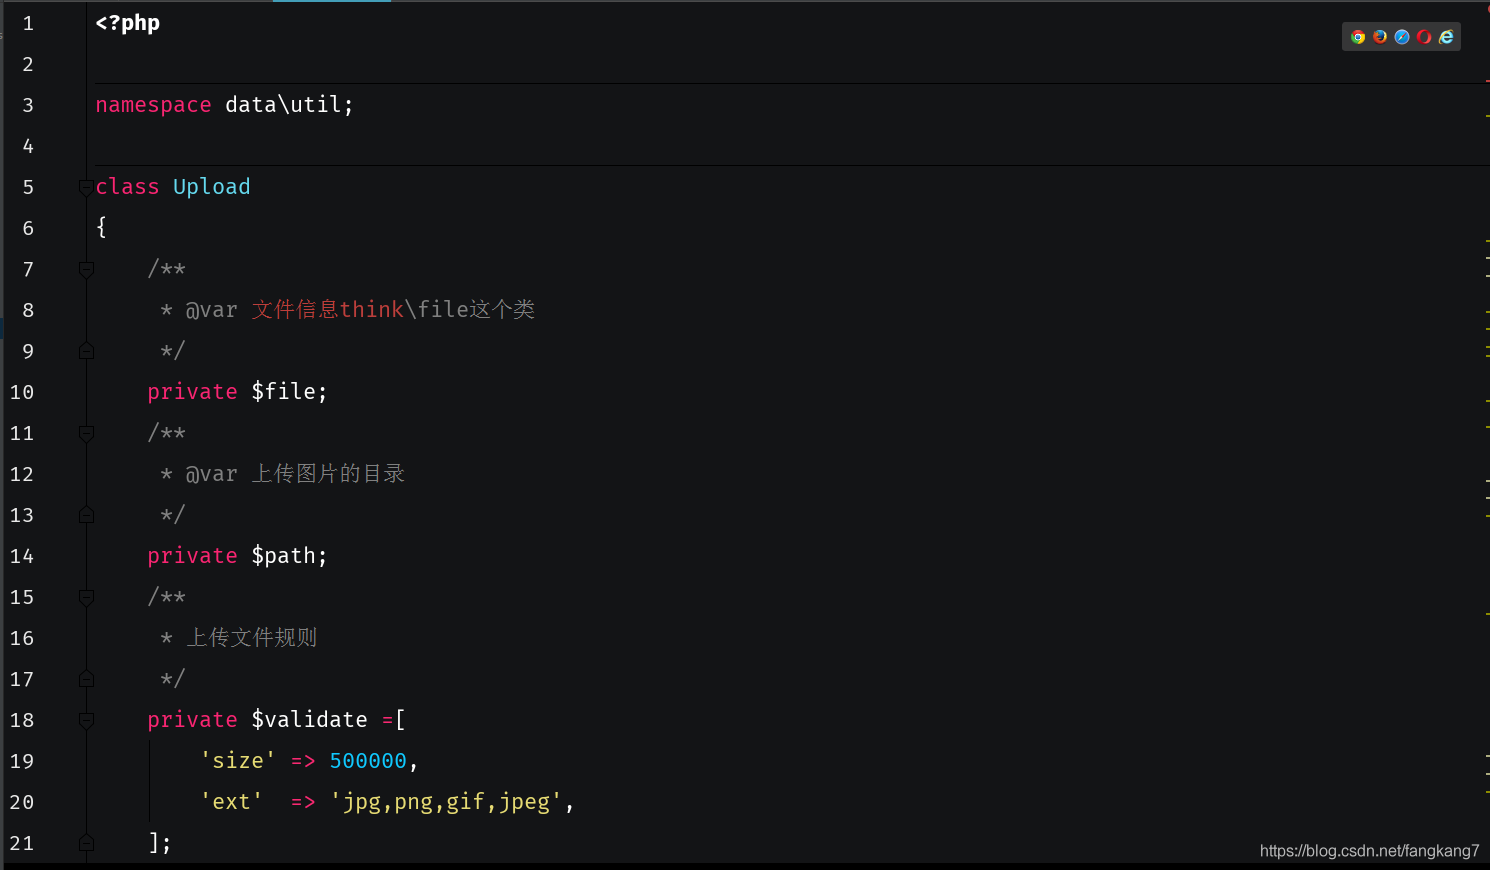The image size is (1490, 870).
Task: Click the 上传图片的目录 comment text
Action: pyautogui.click(x=328, y=474)
